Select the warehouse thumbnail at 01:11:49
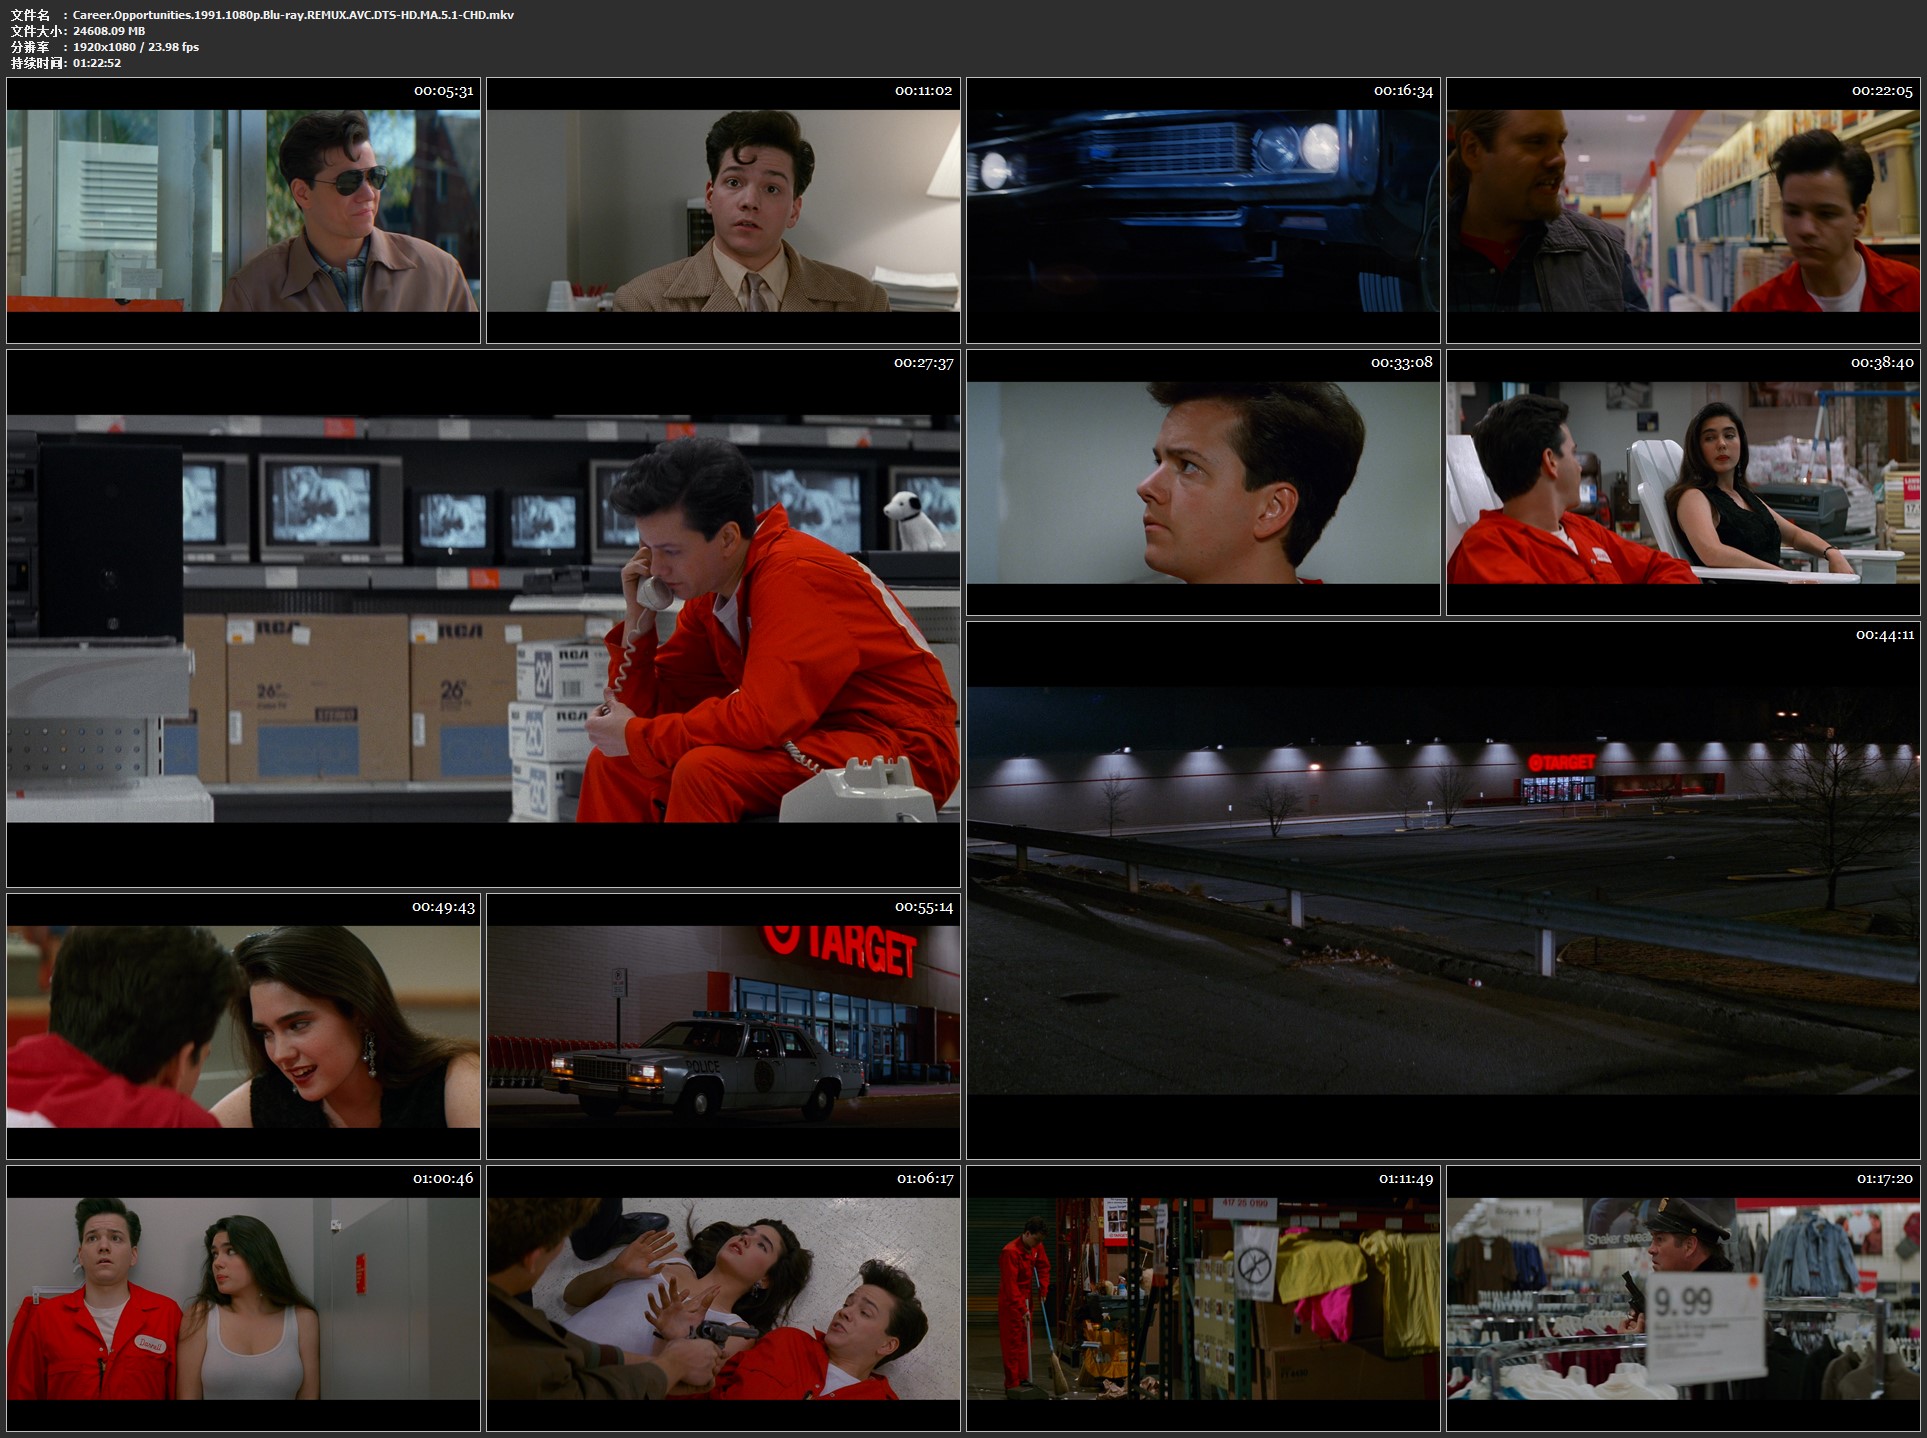The width and height of the screenshot is (1927, 1438). [1203, 1299]
